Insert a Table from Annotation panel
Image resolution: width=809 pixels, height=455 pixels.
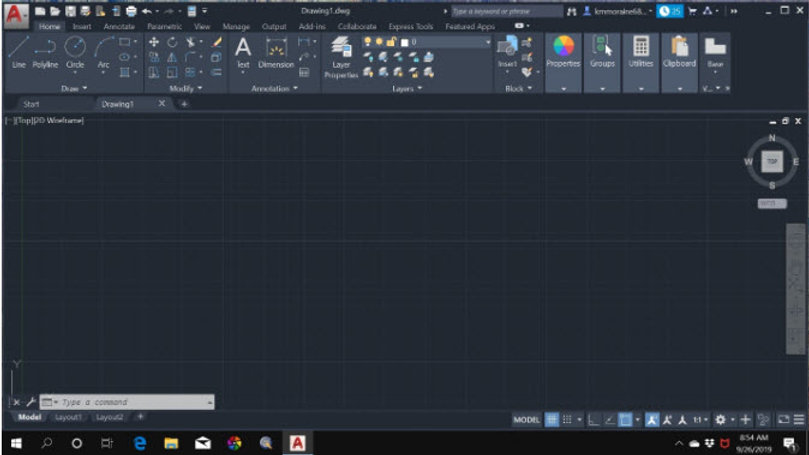click(304, 72)
